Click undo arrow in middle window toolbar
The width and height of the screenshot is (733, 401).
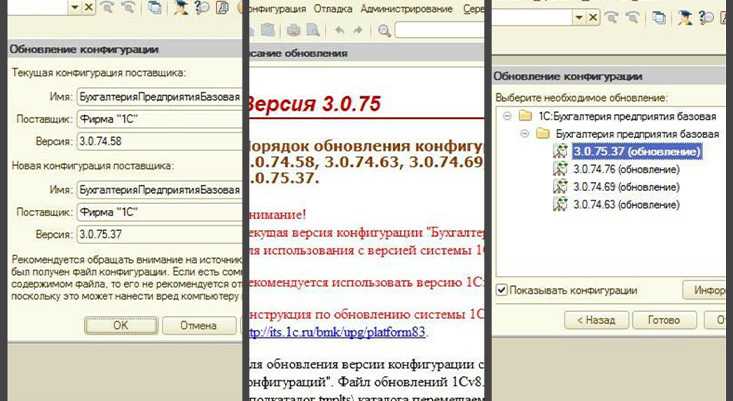tap(339, 31)
